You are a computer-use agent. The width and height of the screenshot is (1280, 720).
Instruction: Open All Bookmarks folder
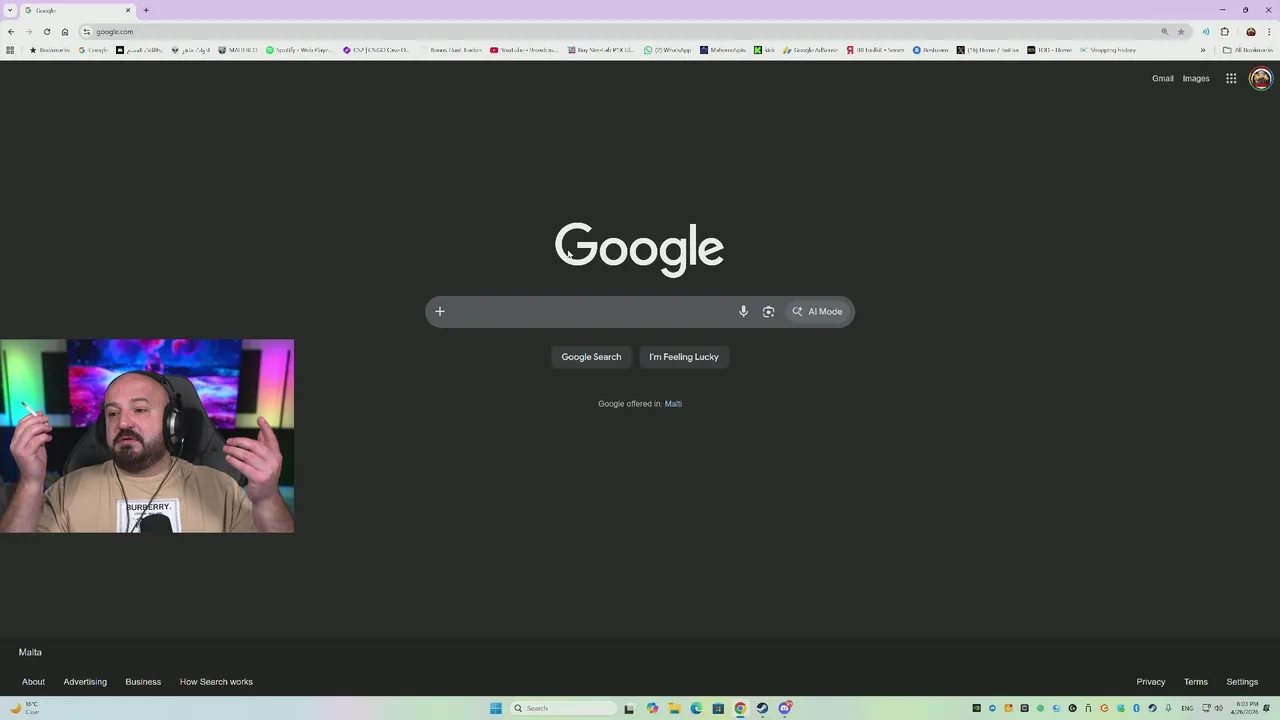click(1248, 50)
